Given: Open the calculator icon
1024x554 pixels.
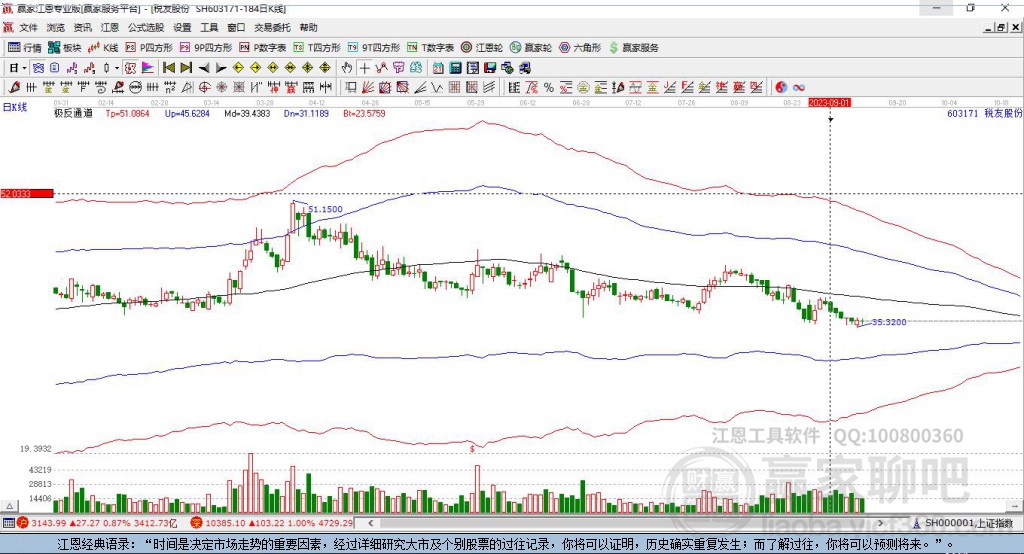Looking at the screenshot, I should (456, 68).
